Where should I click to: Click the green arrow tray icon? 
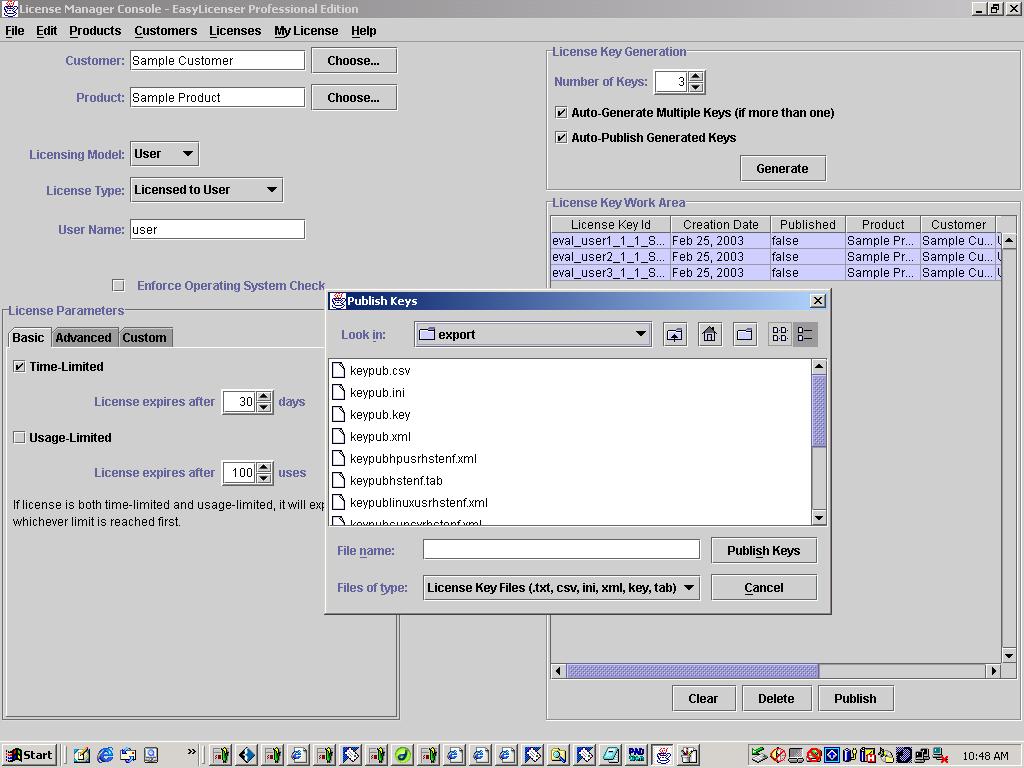pyautogui.click(x=759, y=756)
